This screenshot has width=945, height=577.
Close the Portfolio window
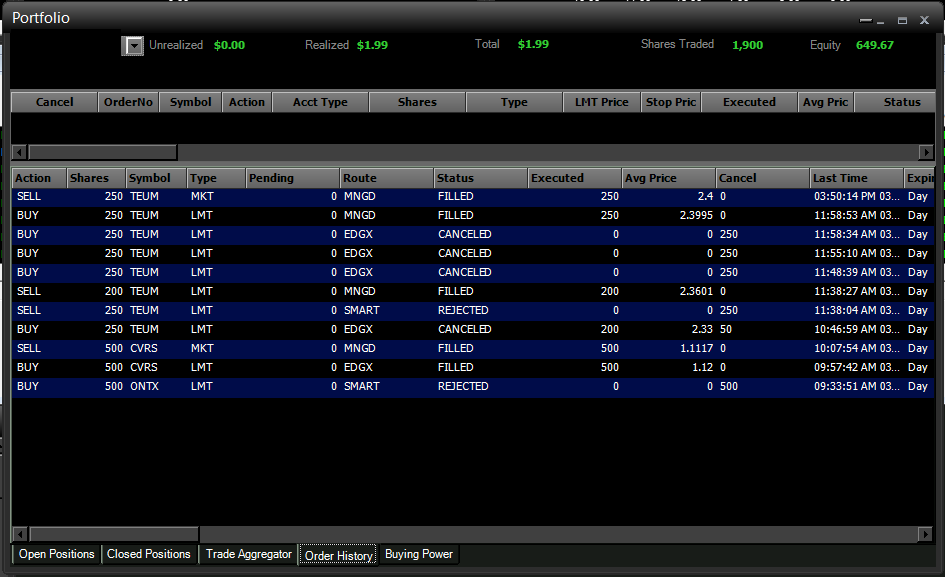pyautogui.click(x=924, y=20)
